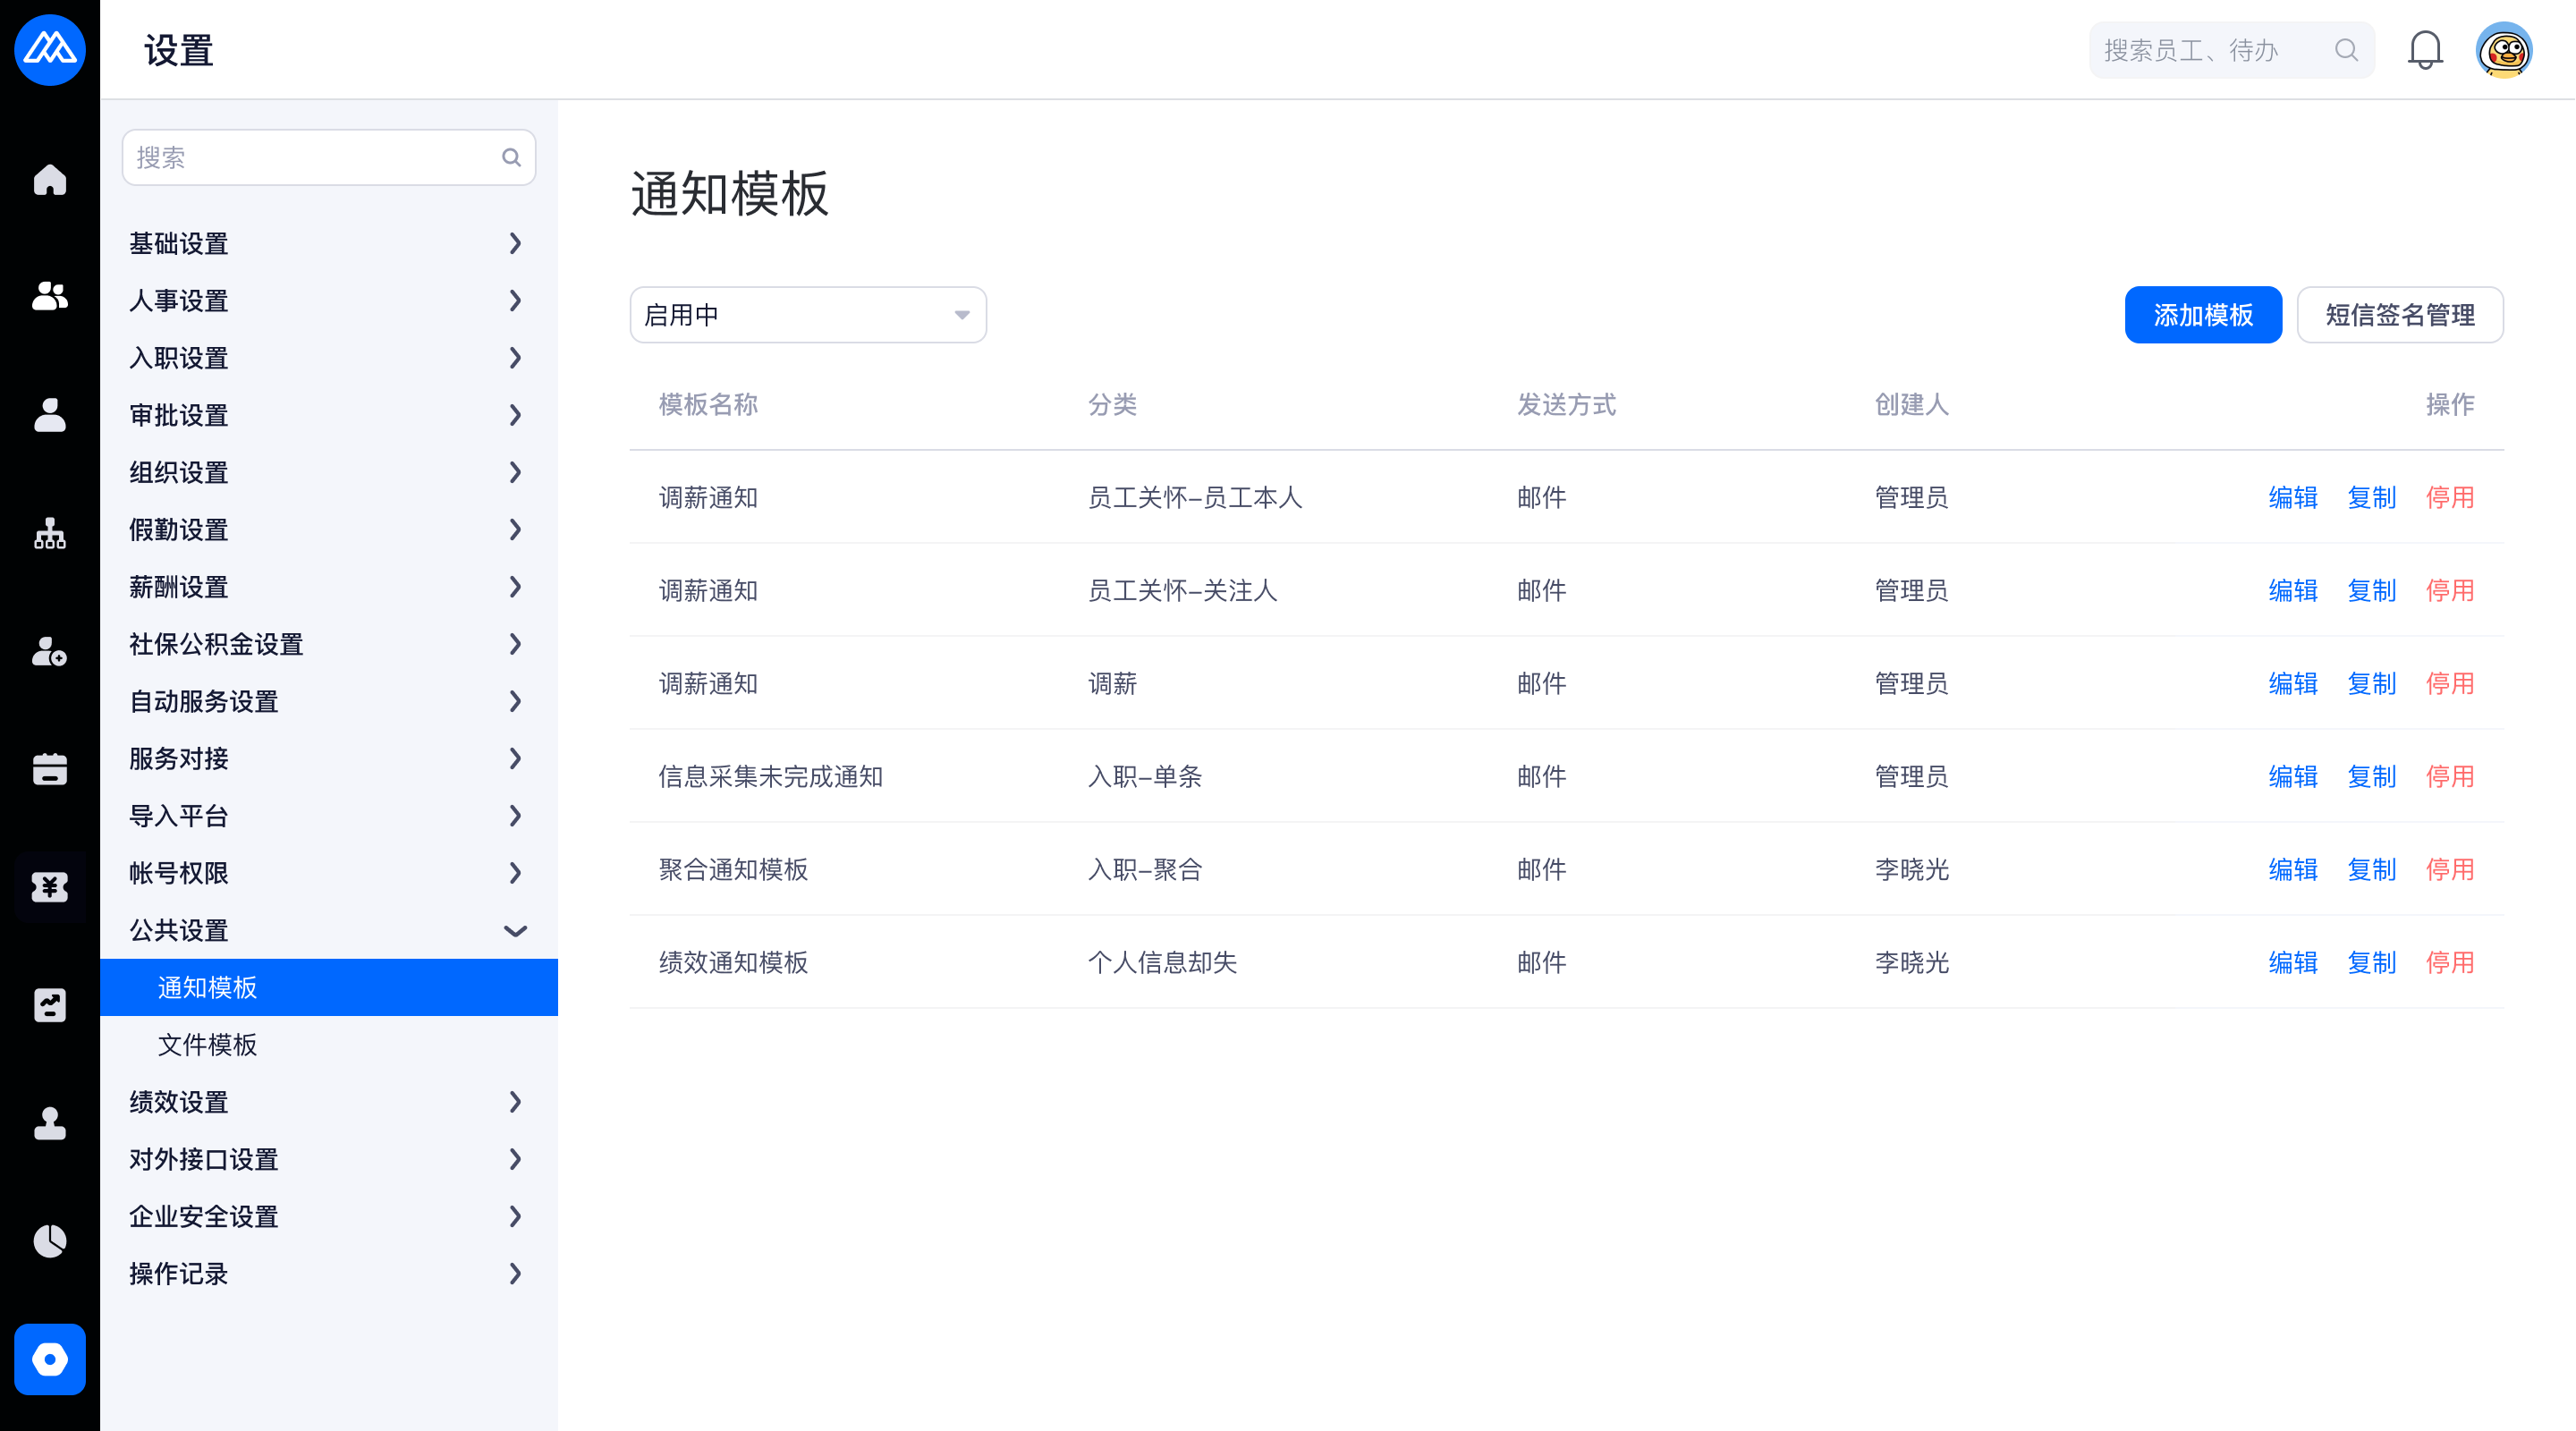Open the notifications bell
This screenshot has width=2576, height=1431.
click(x=2425, y=50)
